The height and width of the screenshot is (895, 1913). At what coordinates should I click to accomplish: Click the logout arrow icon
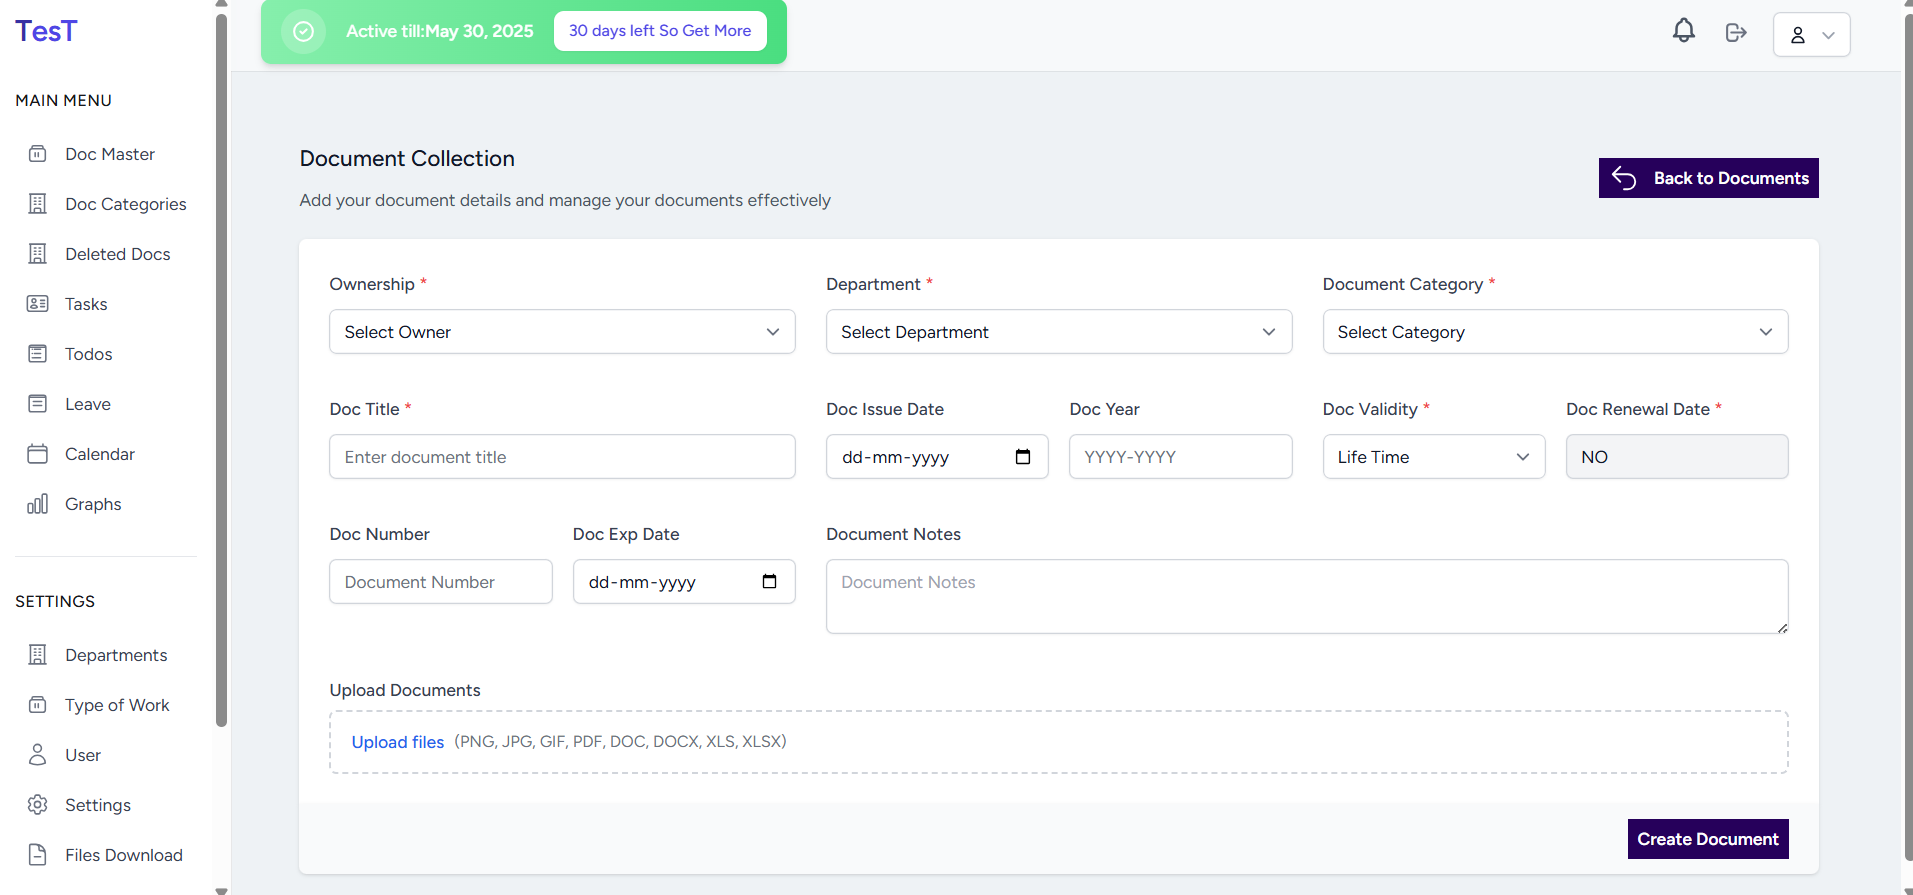[1736, 33]
